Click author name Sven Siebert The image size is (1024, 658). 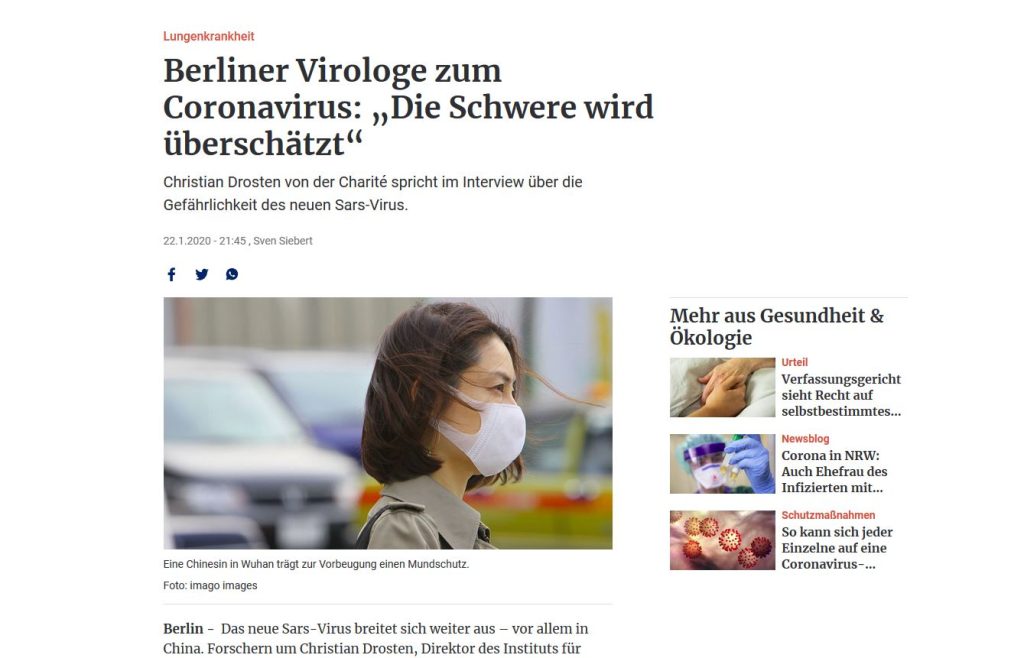(x=283, y=241)
